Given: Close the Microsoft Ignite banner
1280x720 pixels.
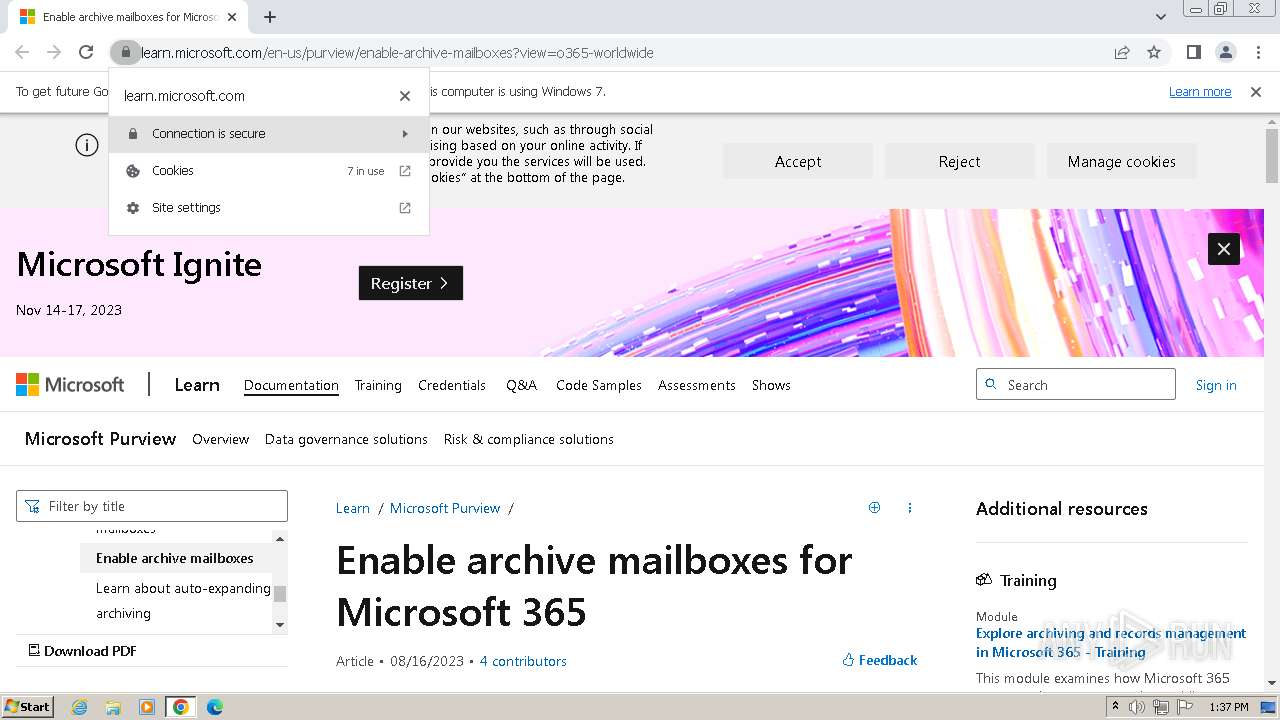Looking at the screenshot, I should tap(1224, 249).
